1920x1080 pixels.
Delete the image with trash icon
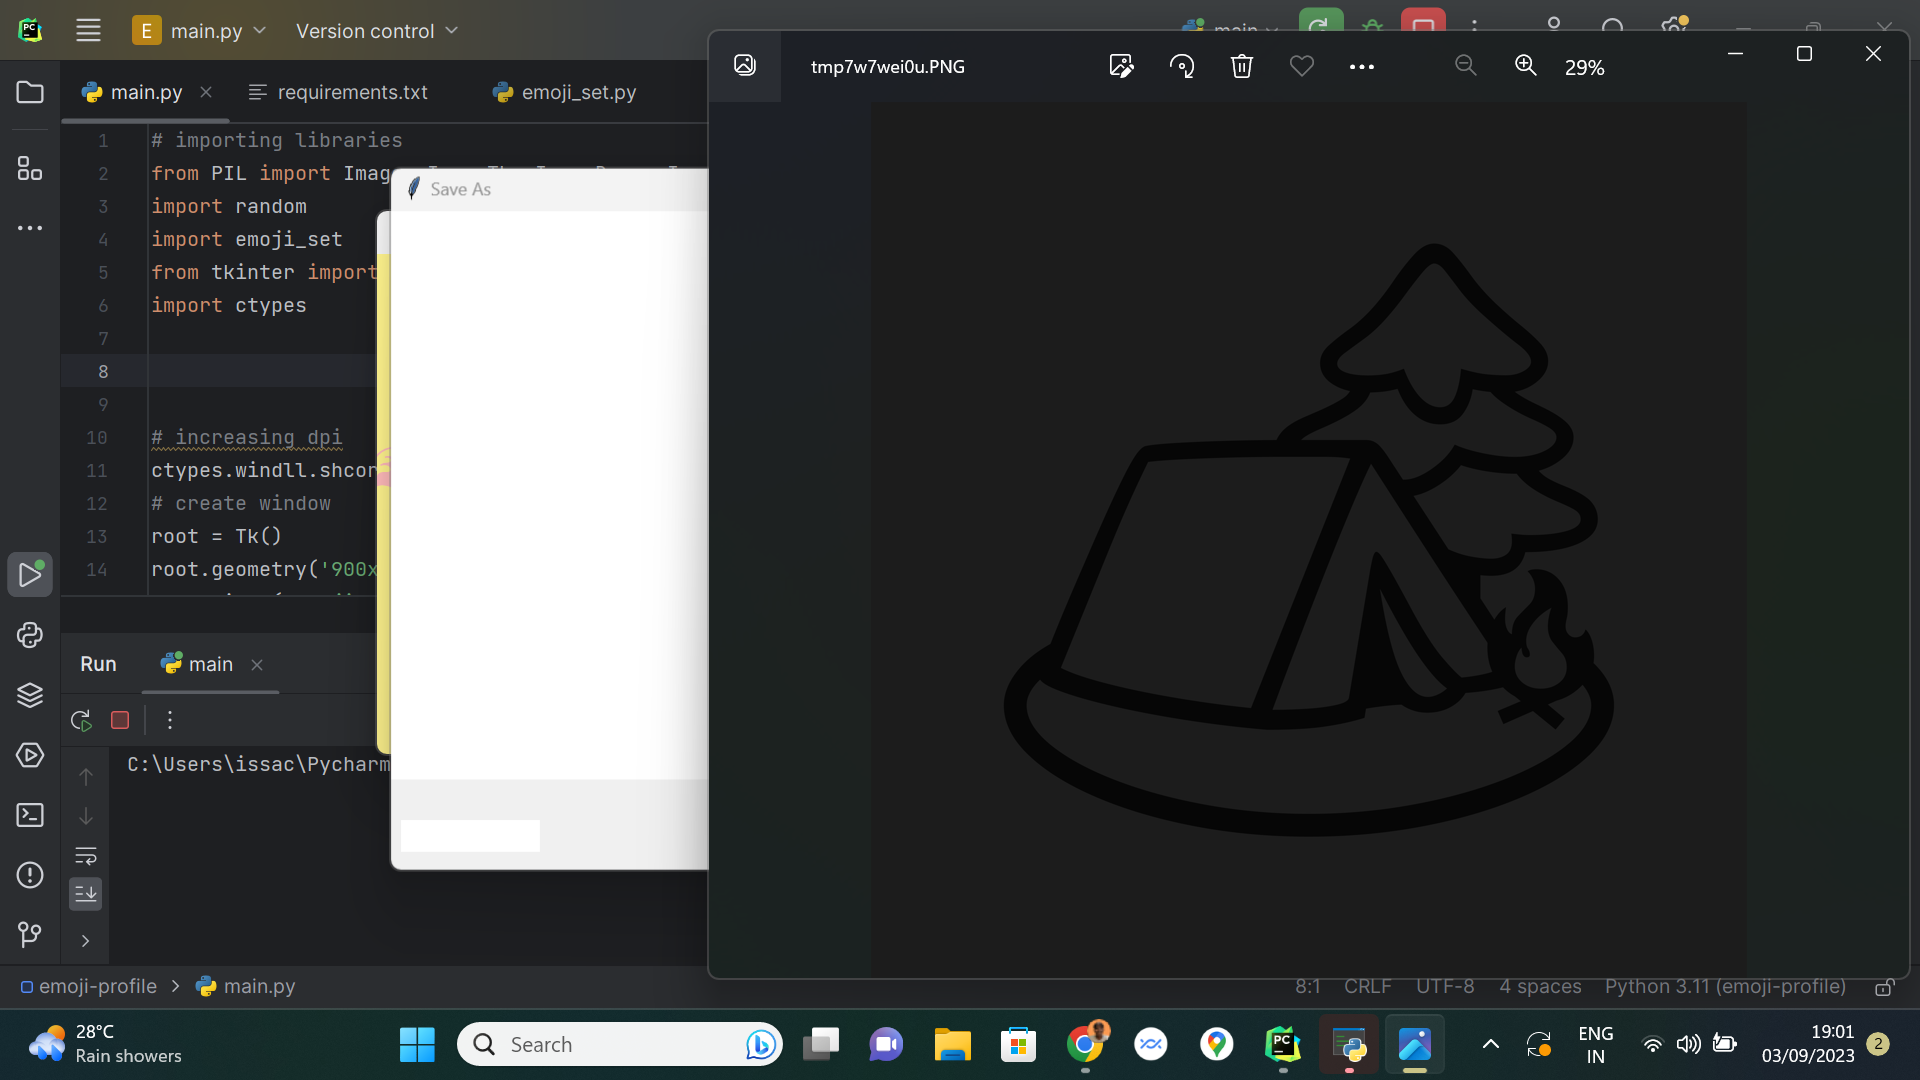coord(1241,66)
